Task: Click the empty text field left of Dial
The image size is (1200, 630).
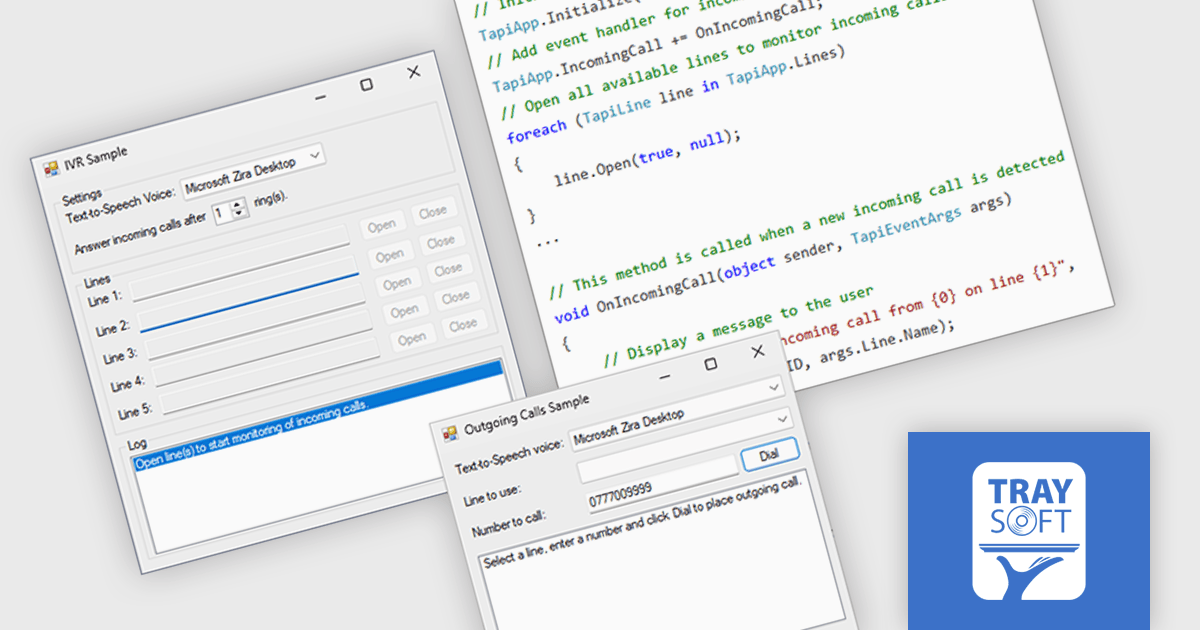Action: pyautogui.click(x=657, y=468)
